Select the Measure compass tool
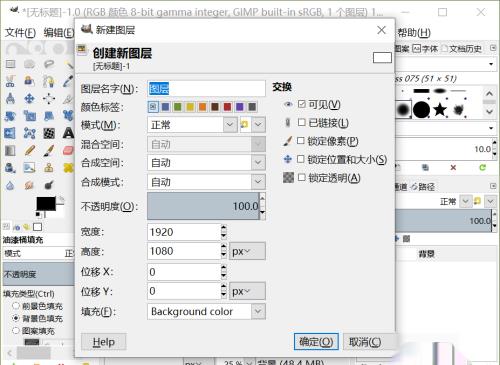The height and width of the screenshot is (365, 500). click(10, 99)
